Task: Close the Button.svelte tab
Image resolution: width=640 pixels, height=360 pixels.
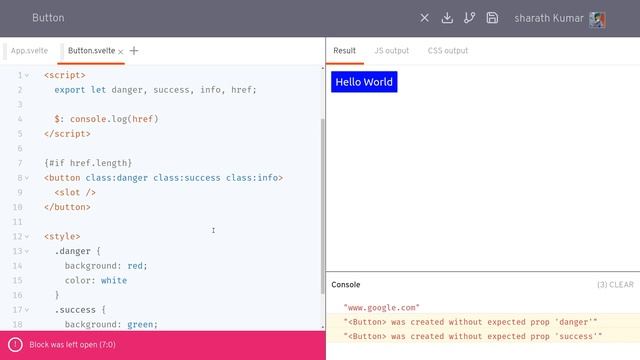Action: (x=120, y=51)
